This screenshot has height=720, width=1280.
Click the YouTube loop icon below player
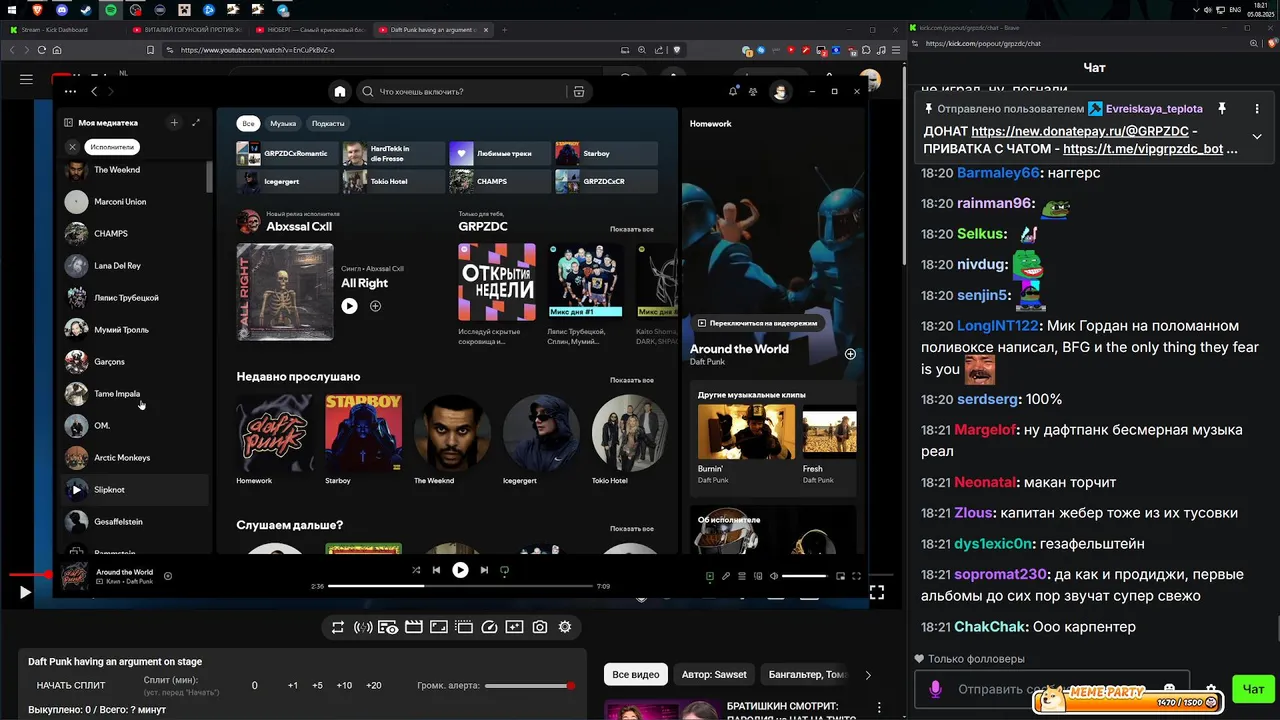338,627
